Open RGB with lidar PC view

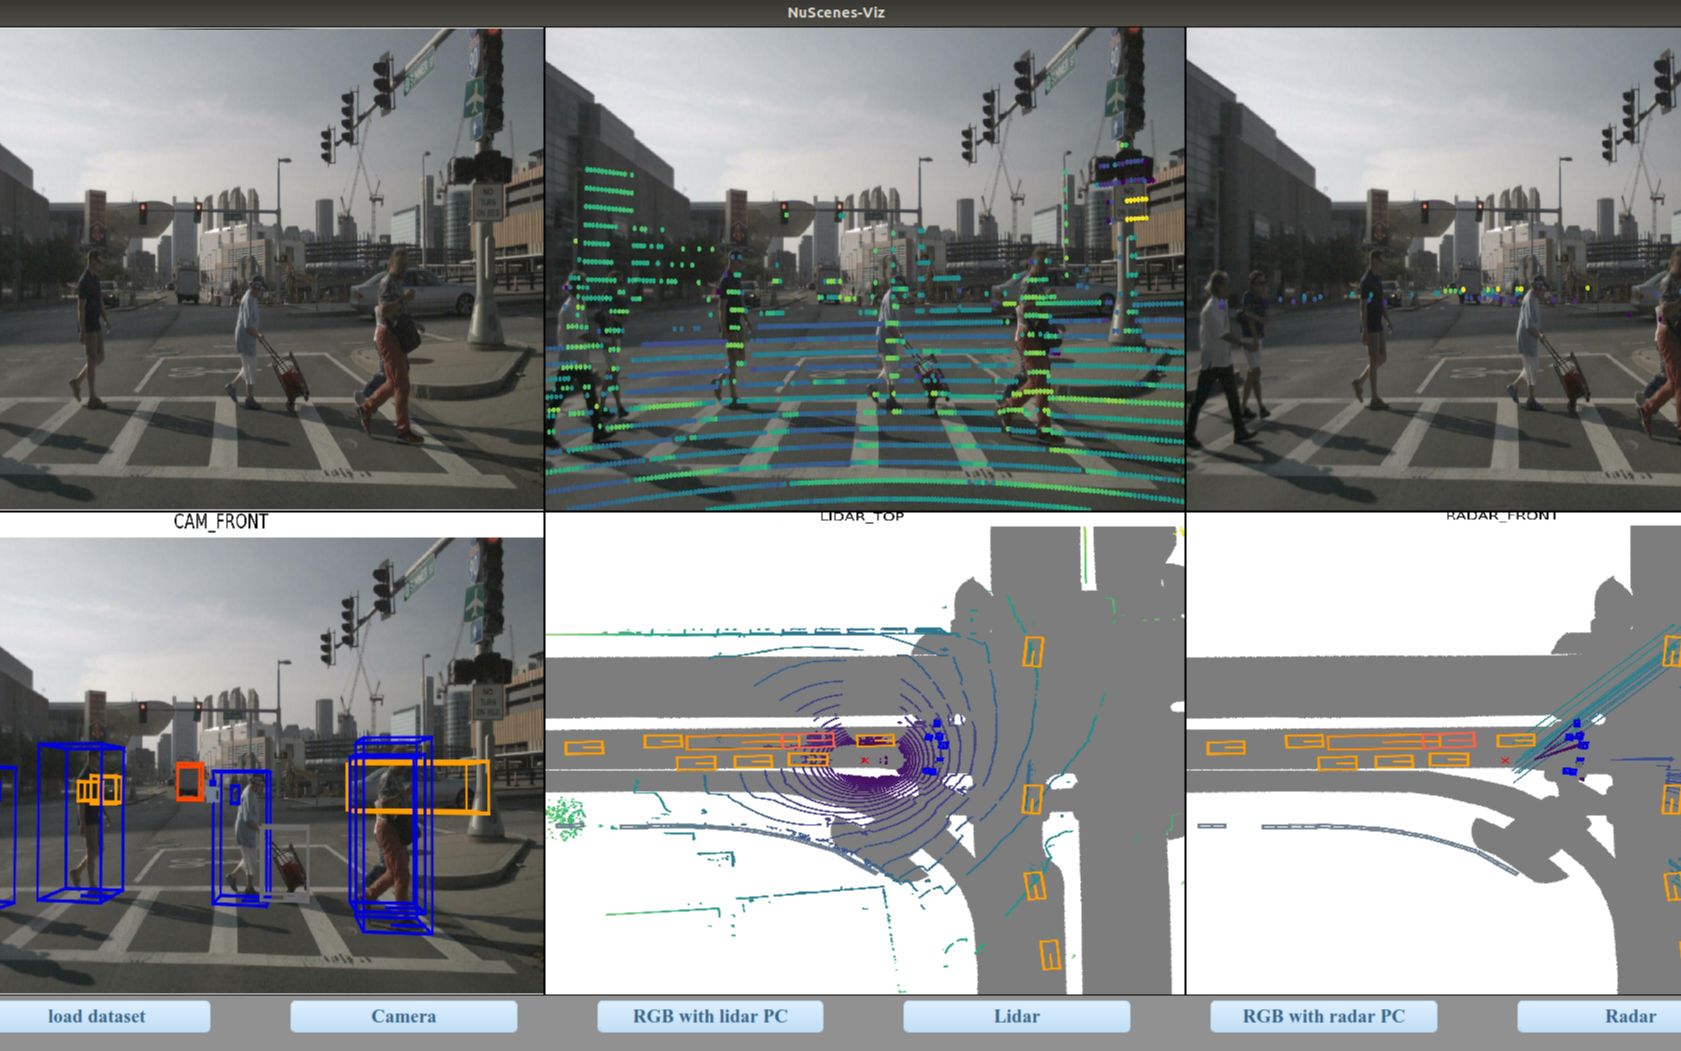710,1016
